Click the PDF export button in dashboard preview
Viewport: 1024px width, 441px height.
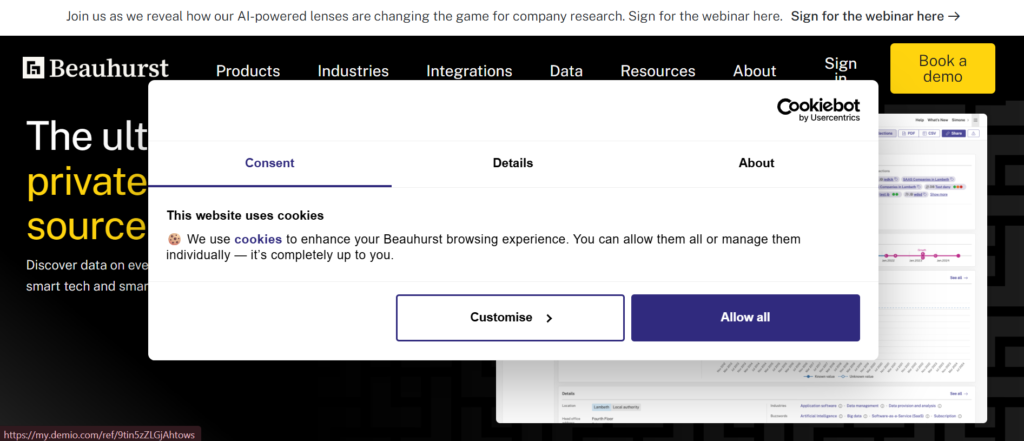(x=909, y=132)
